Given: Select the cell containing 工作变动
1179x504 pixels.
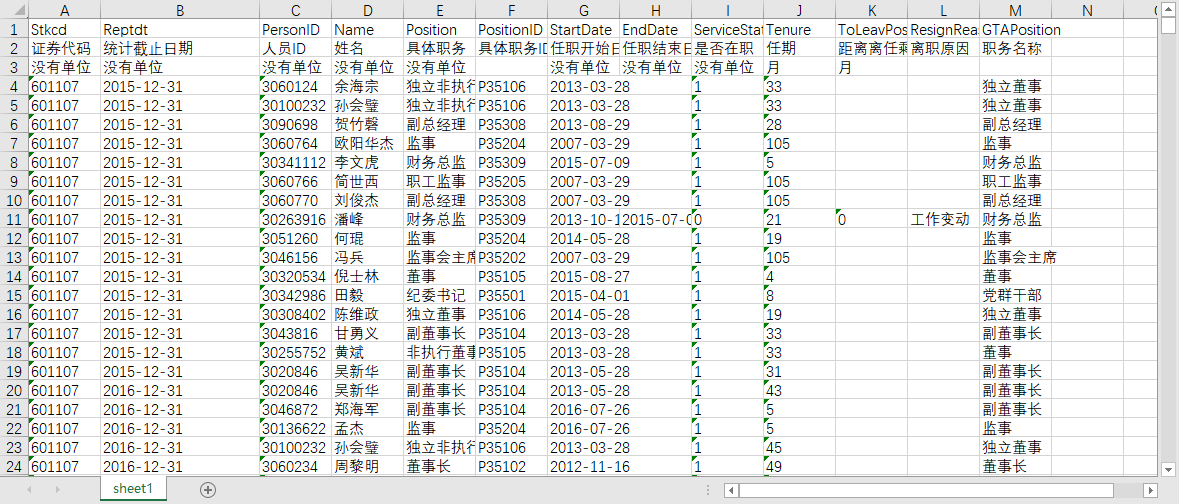Looking at the screenshot, I should point(943,219).
